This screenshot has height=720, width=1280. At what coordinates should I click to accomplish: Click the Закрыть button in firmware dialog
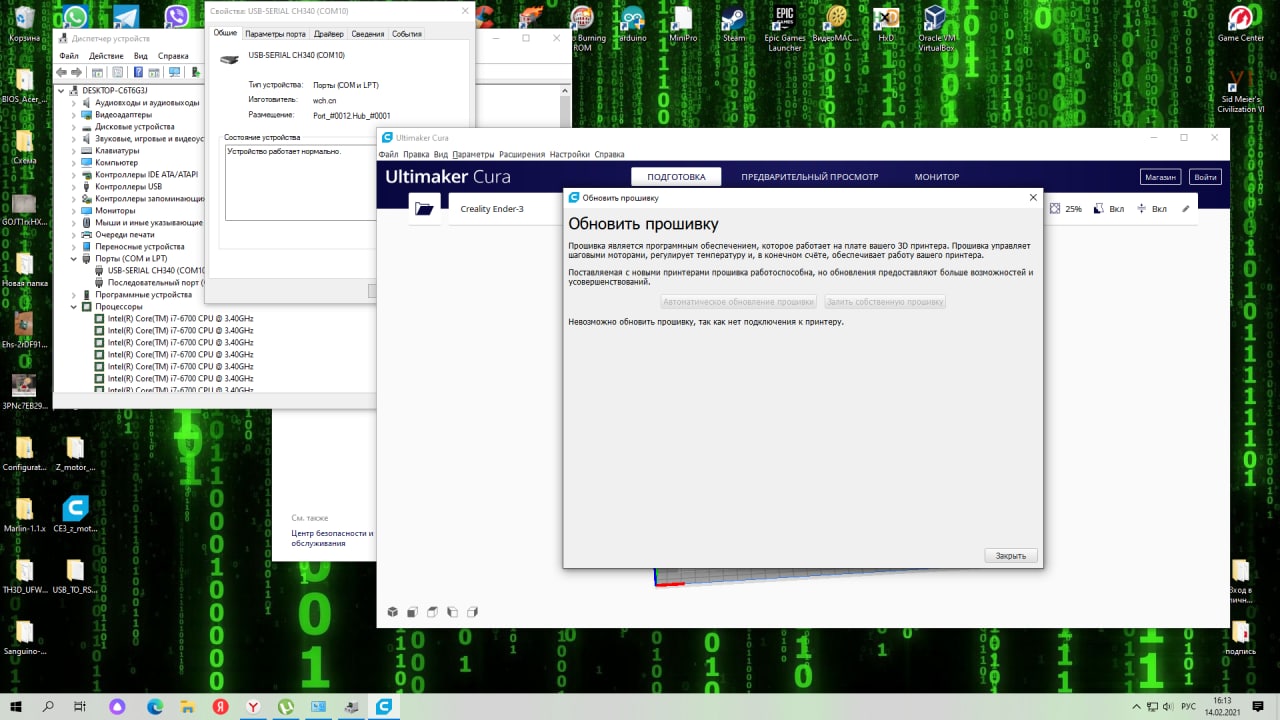click(1011, 555)
